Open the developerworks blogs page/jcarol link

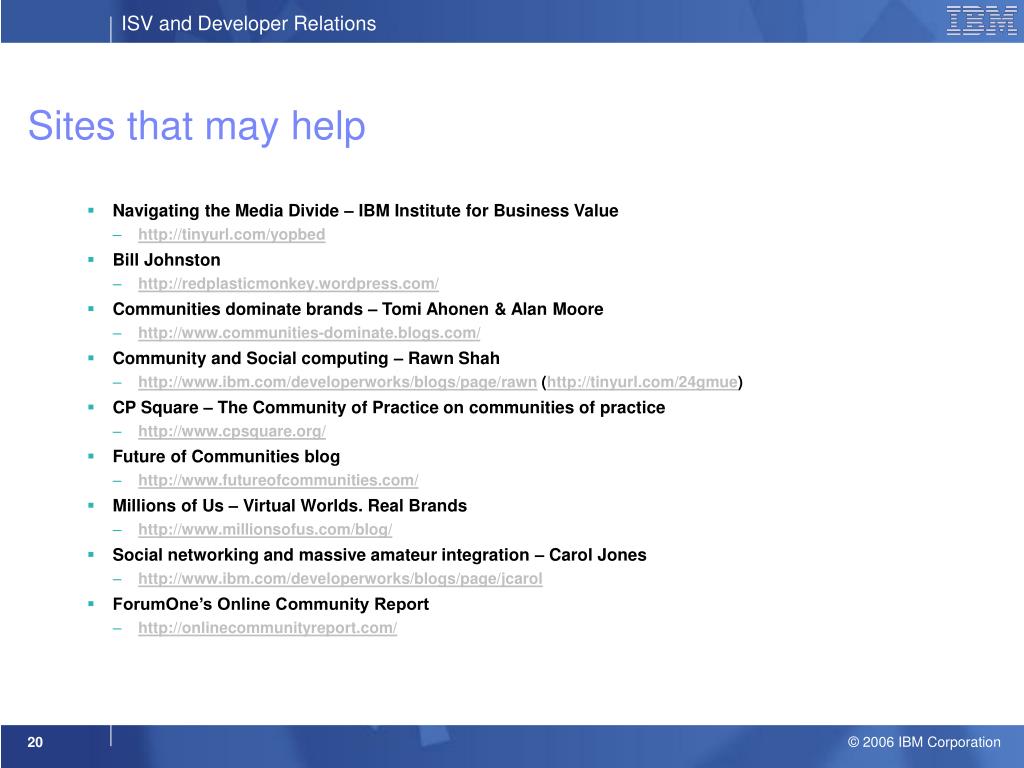(340, 579)
